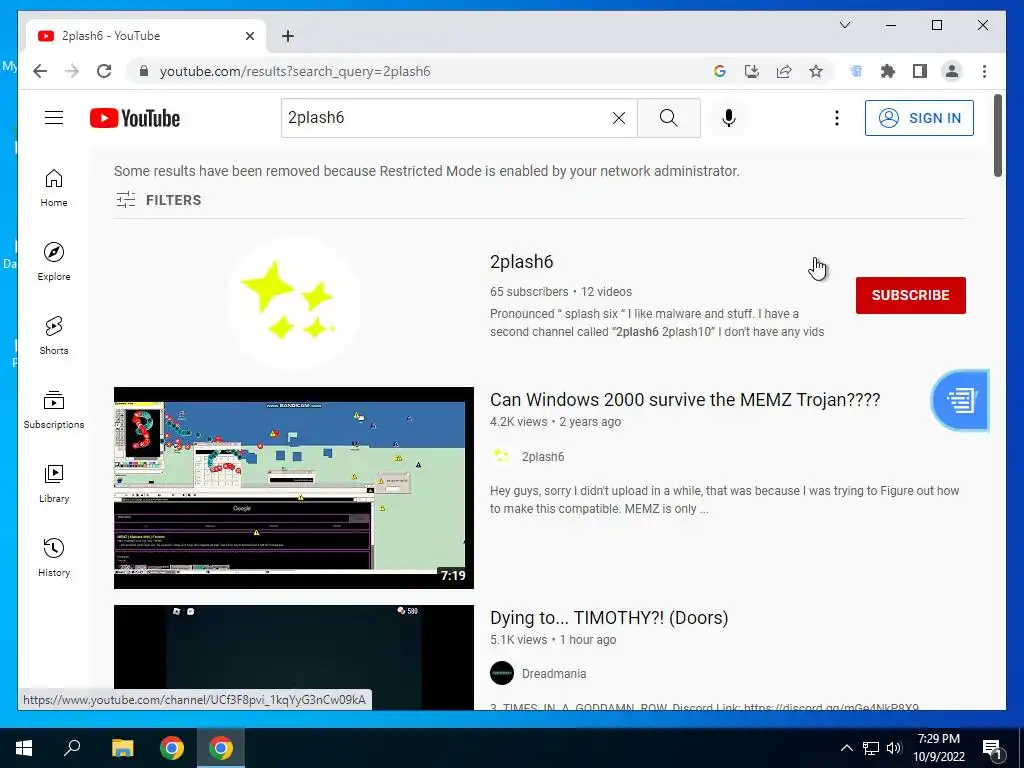Play the MEMZ Trojan video thumbnail
The image size is (1024, 768).
click(294, 488)
